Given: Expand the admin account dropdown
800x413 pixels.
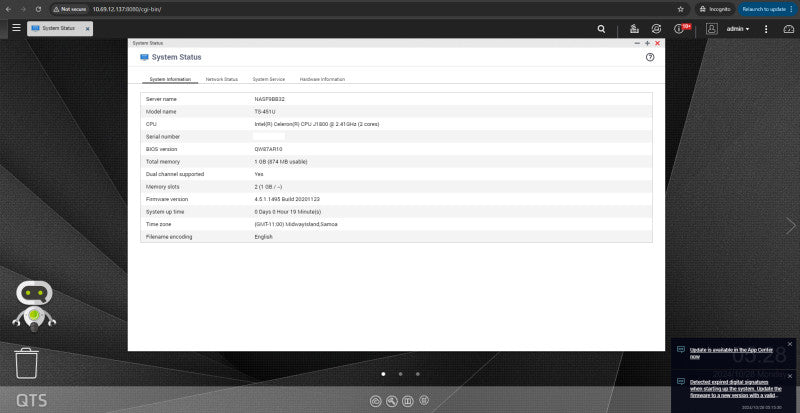Looking at the screenshot, I should click(x=738, y=29).
